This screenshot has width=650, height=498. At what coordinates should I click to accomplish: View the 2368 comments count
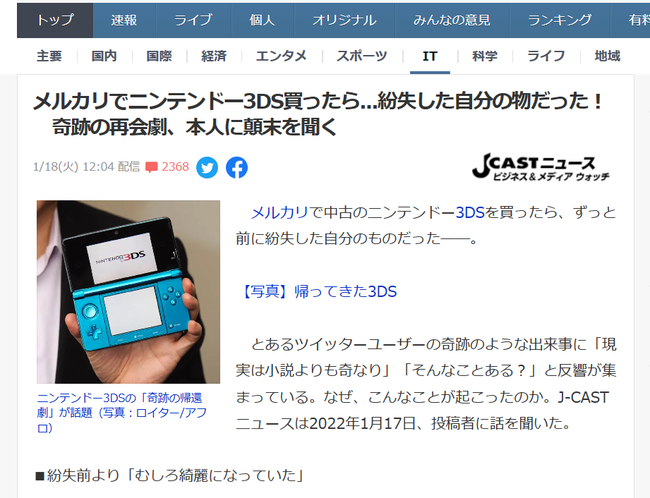(x=175, y=167)
